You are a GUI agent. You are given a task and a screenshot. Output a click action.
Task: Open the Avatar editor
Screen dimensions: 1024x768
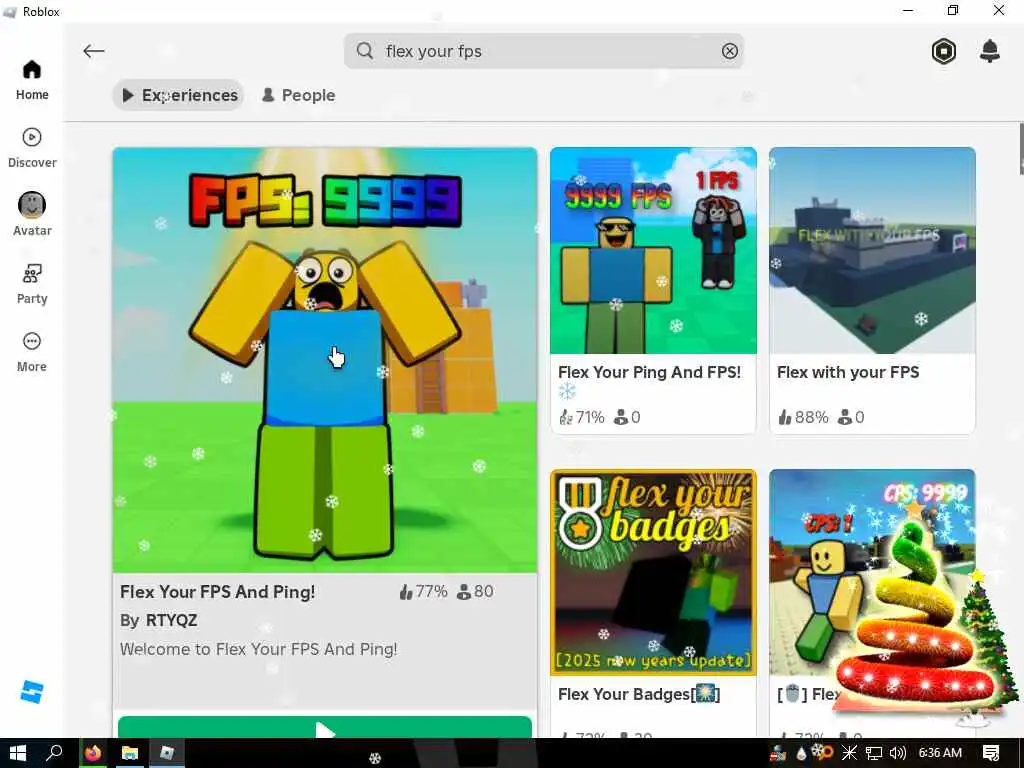[x=32, y=215]
